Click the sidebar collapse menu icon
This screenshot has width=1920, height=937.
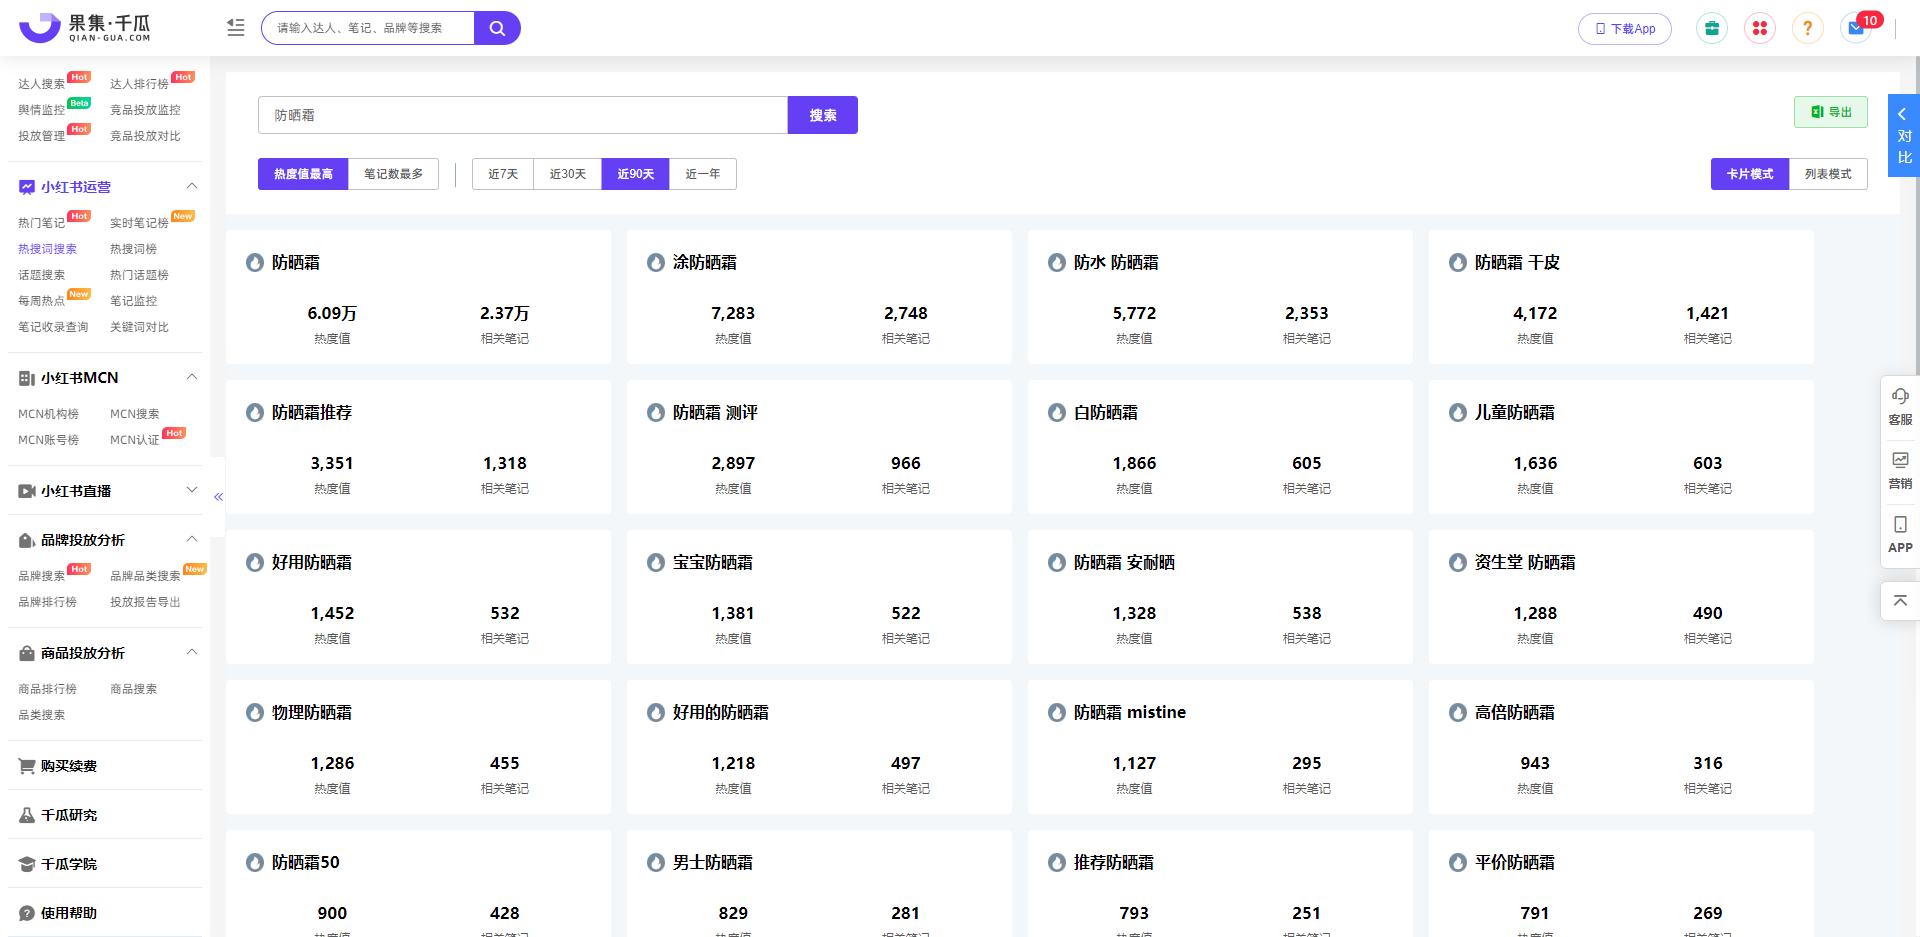(x=236, y=28)
